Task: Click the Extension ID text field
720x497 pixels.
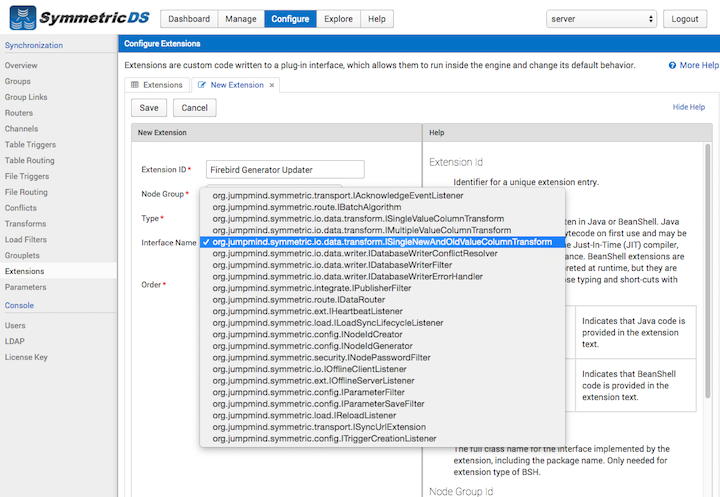Action: tap(285, 170)
